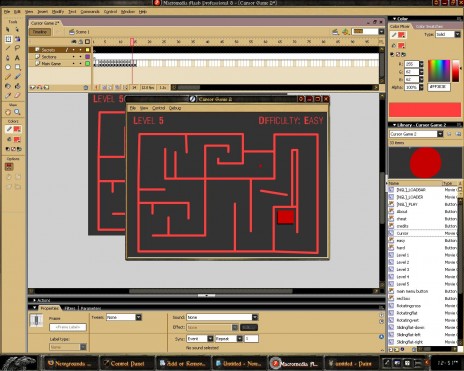Select the Line tool
The height and width of the screenshot is (371, 464).
click(x=8, y=48)
